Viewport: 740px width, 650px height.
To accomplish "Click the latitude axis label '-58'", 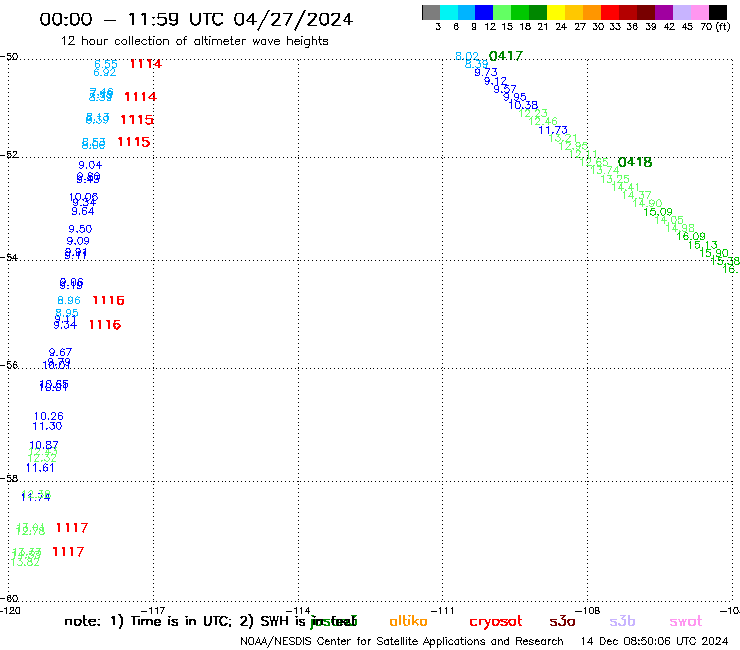I will pos(9,478).
